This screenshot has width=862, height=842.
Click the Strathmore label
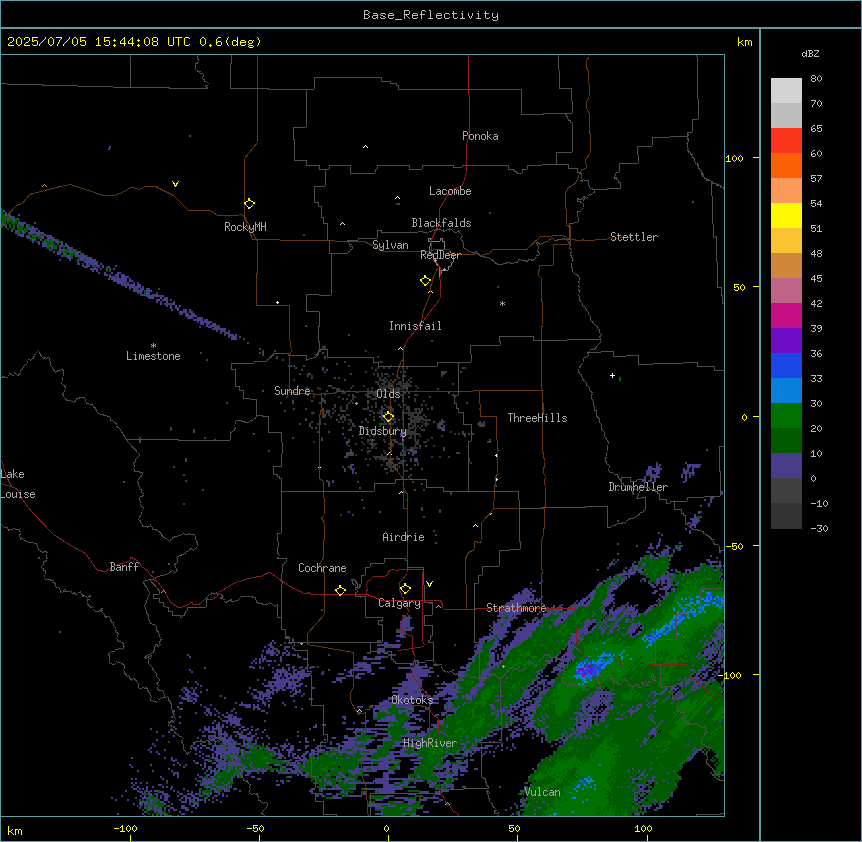516,608
